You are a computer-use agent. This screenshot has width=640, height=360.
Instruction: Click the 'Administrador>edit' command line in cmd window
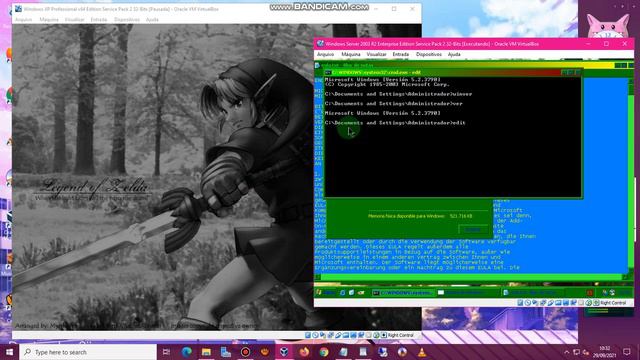[x=395, y=122]
